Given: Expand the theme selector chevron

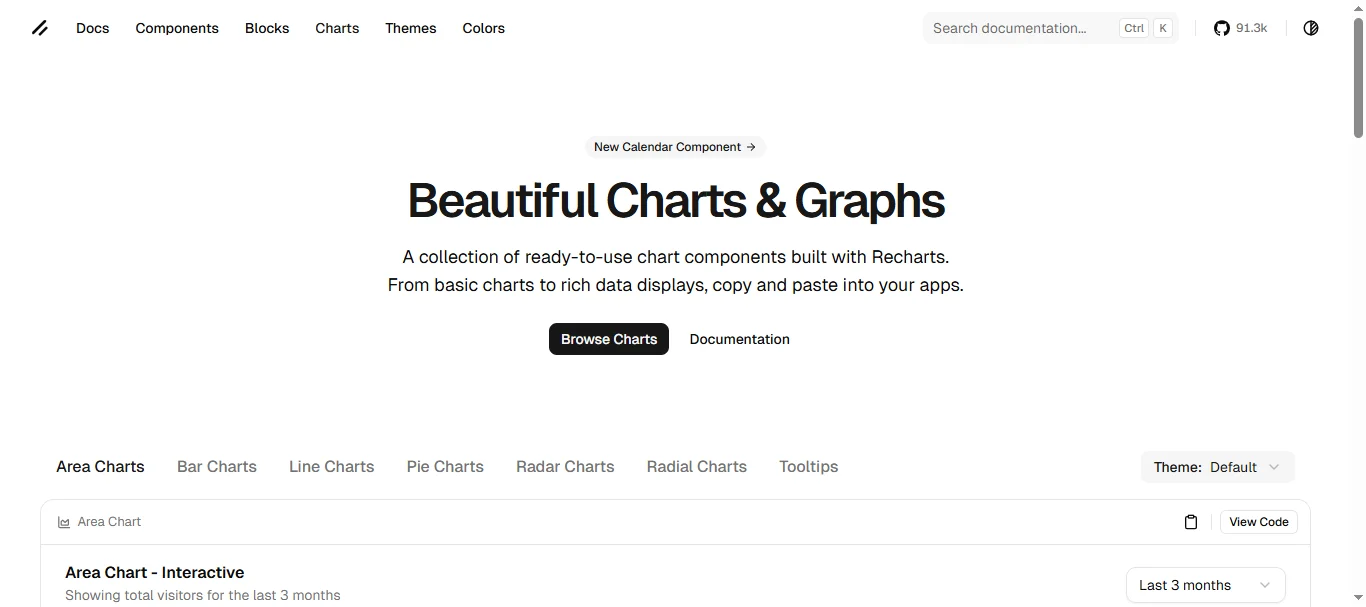Looking at the screenshot, I should pos(1274,467).
